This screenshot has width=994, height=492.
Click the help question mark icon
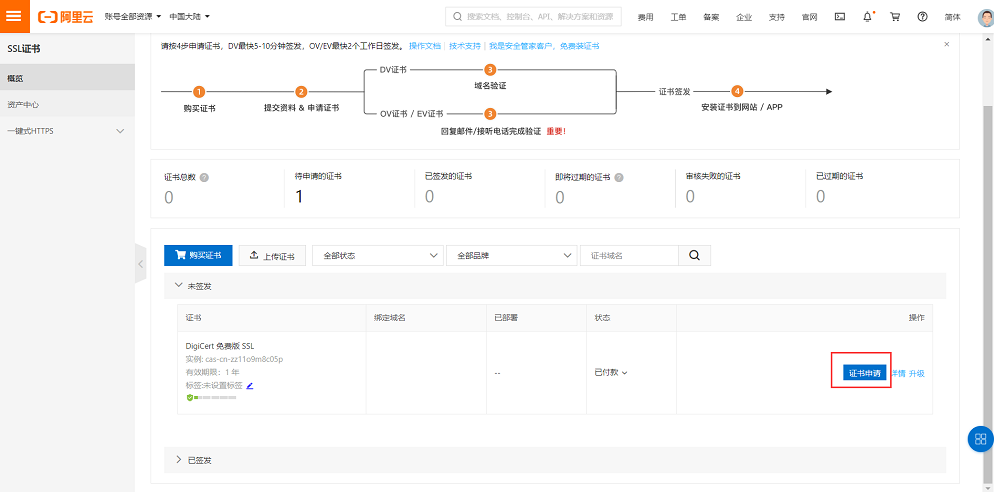(922, 17)
